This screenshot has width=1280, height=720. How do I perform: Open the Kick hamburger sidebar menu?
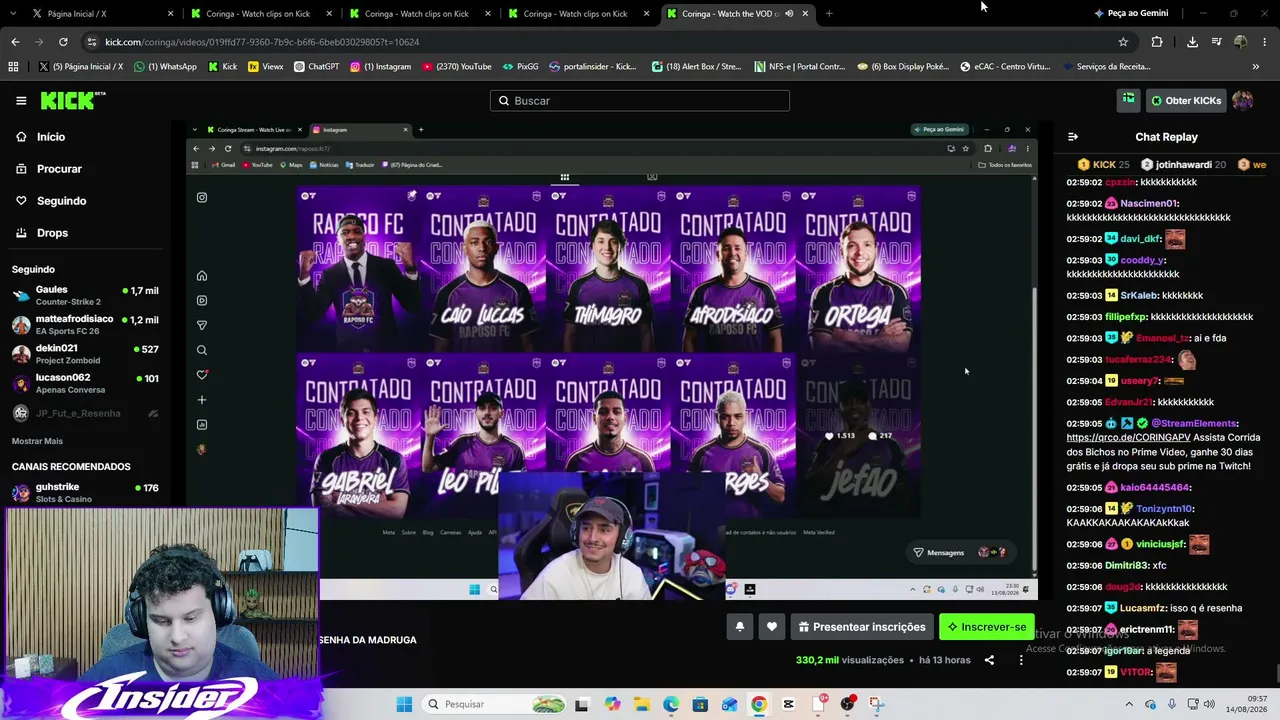(x=21, y=100)
